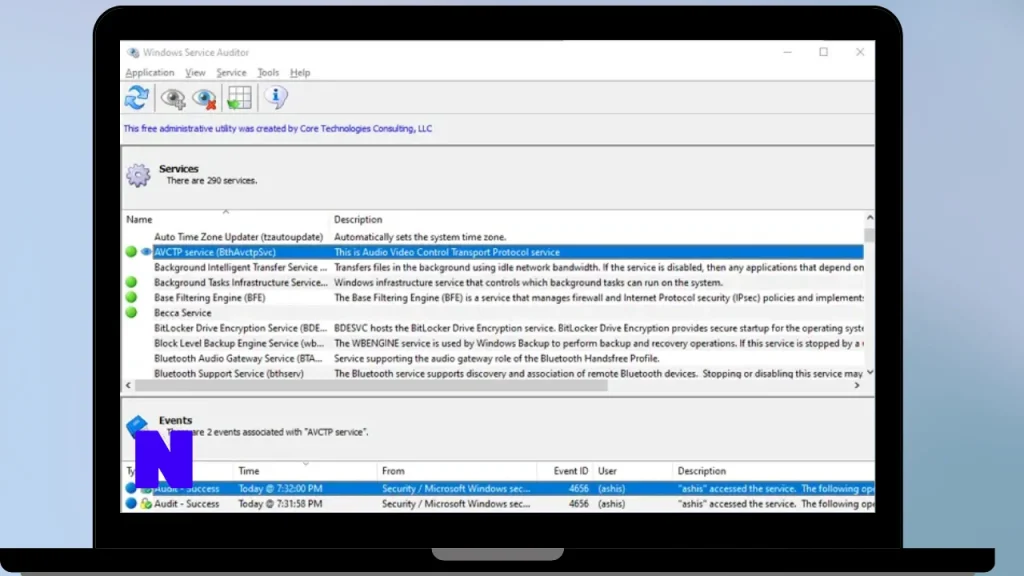Click the horizontal scrollbar left arrow
The height and width of the screenshot is (576, 1024).
[x=128, y=385]
